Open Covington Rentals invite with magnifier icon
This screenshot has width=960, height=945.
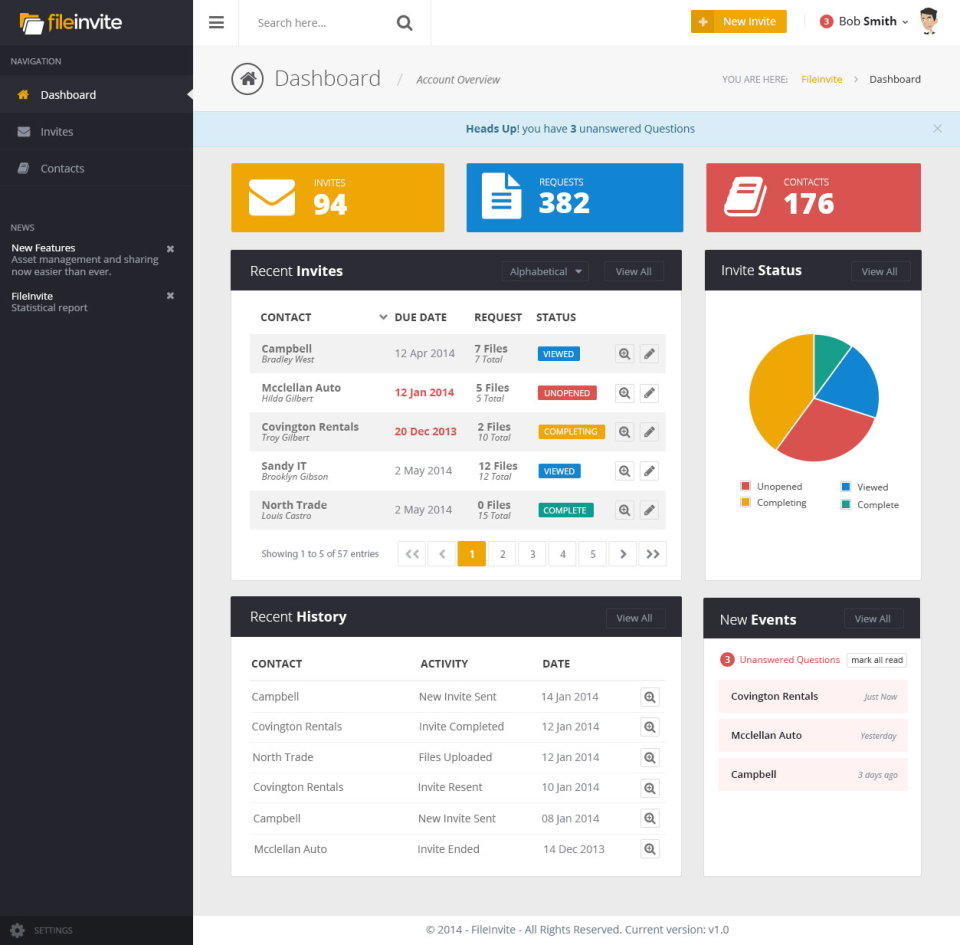(x=624, y=431)
